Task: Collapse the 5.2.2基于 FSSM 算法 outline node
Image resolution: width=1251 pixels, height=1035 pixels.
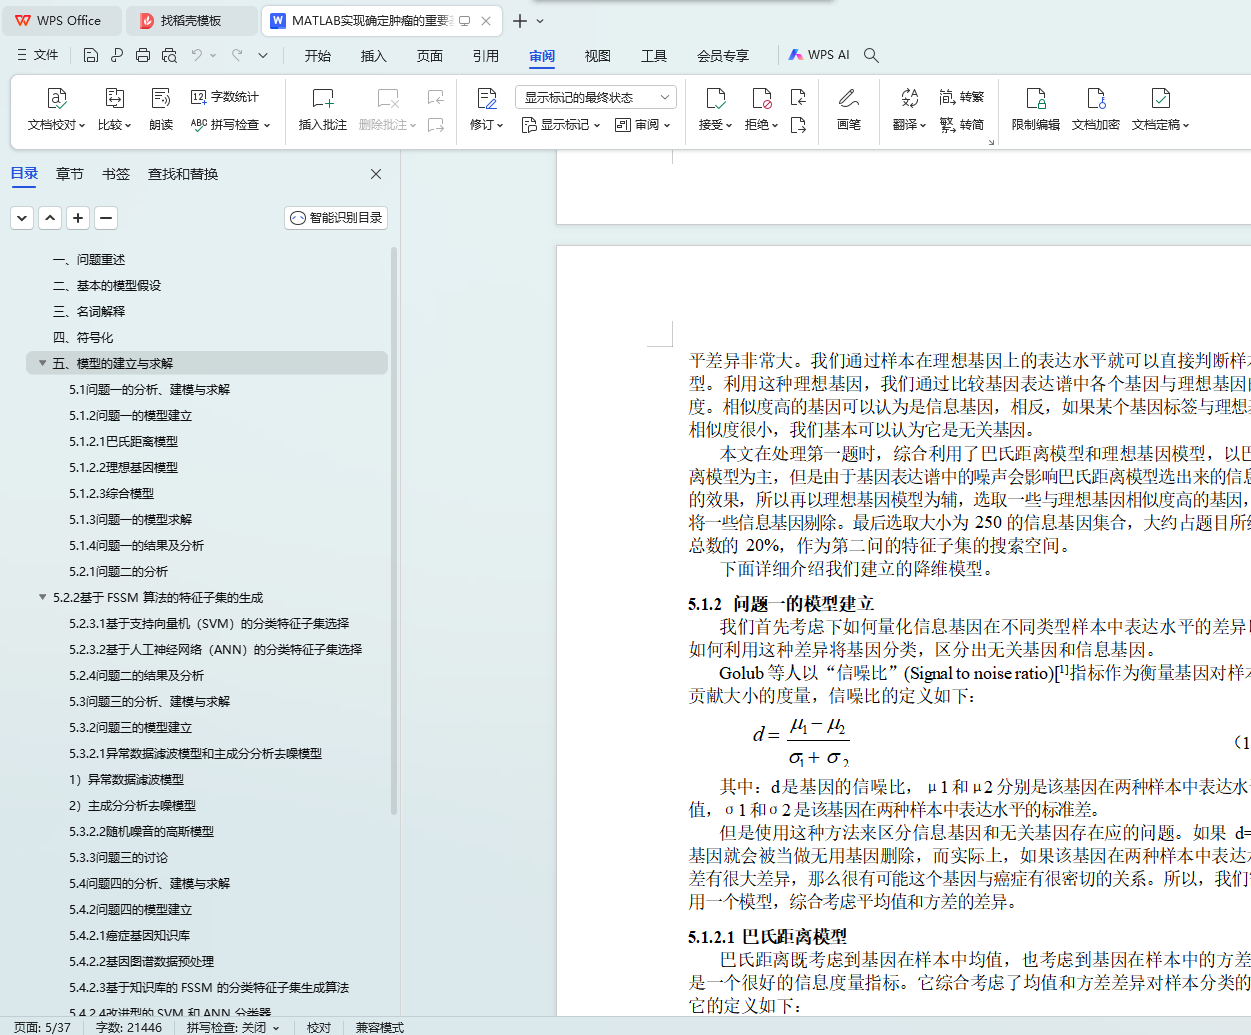Action: [x=42, y=597]
